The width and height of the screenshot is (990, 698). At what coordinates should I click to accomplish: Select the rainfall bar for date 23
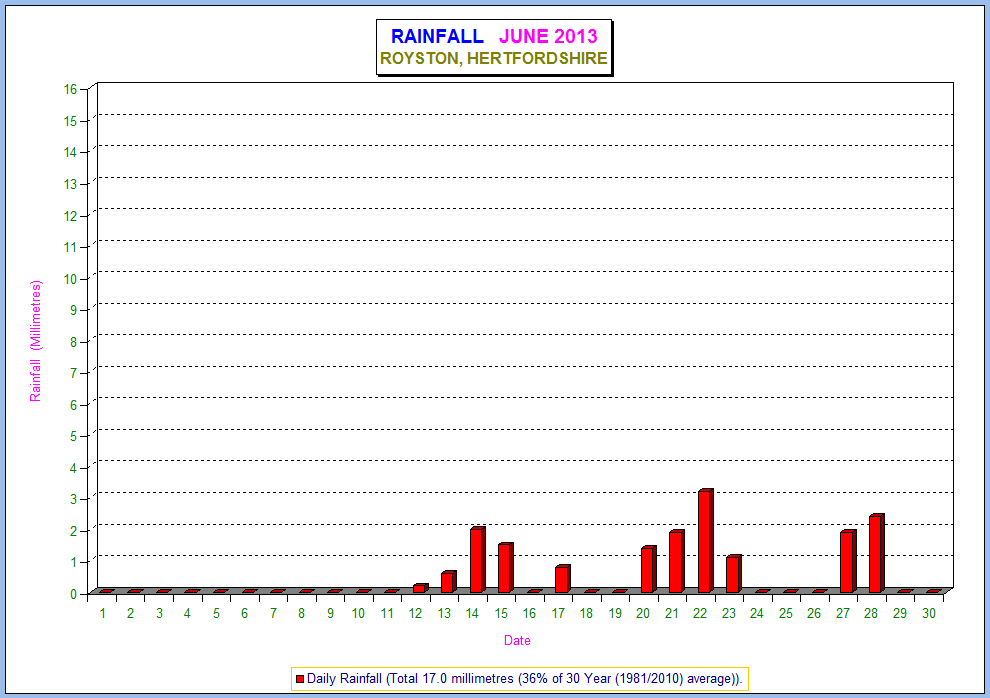tap(734, 574)
